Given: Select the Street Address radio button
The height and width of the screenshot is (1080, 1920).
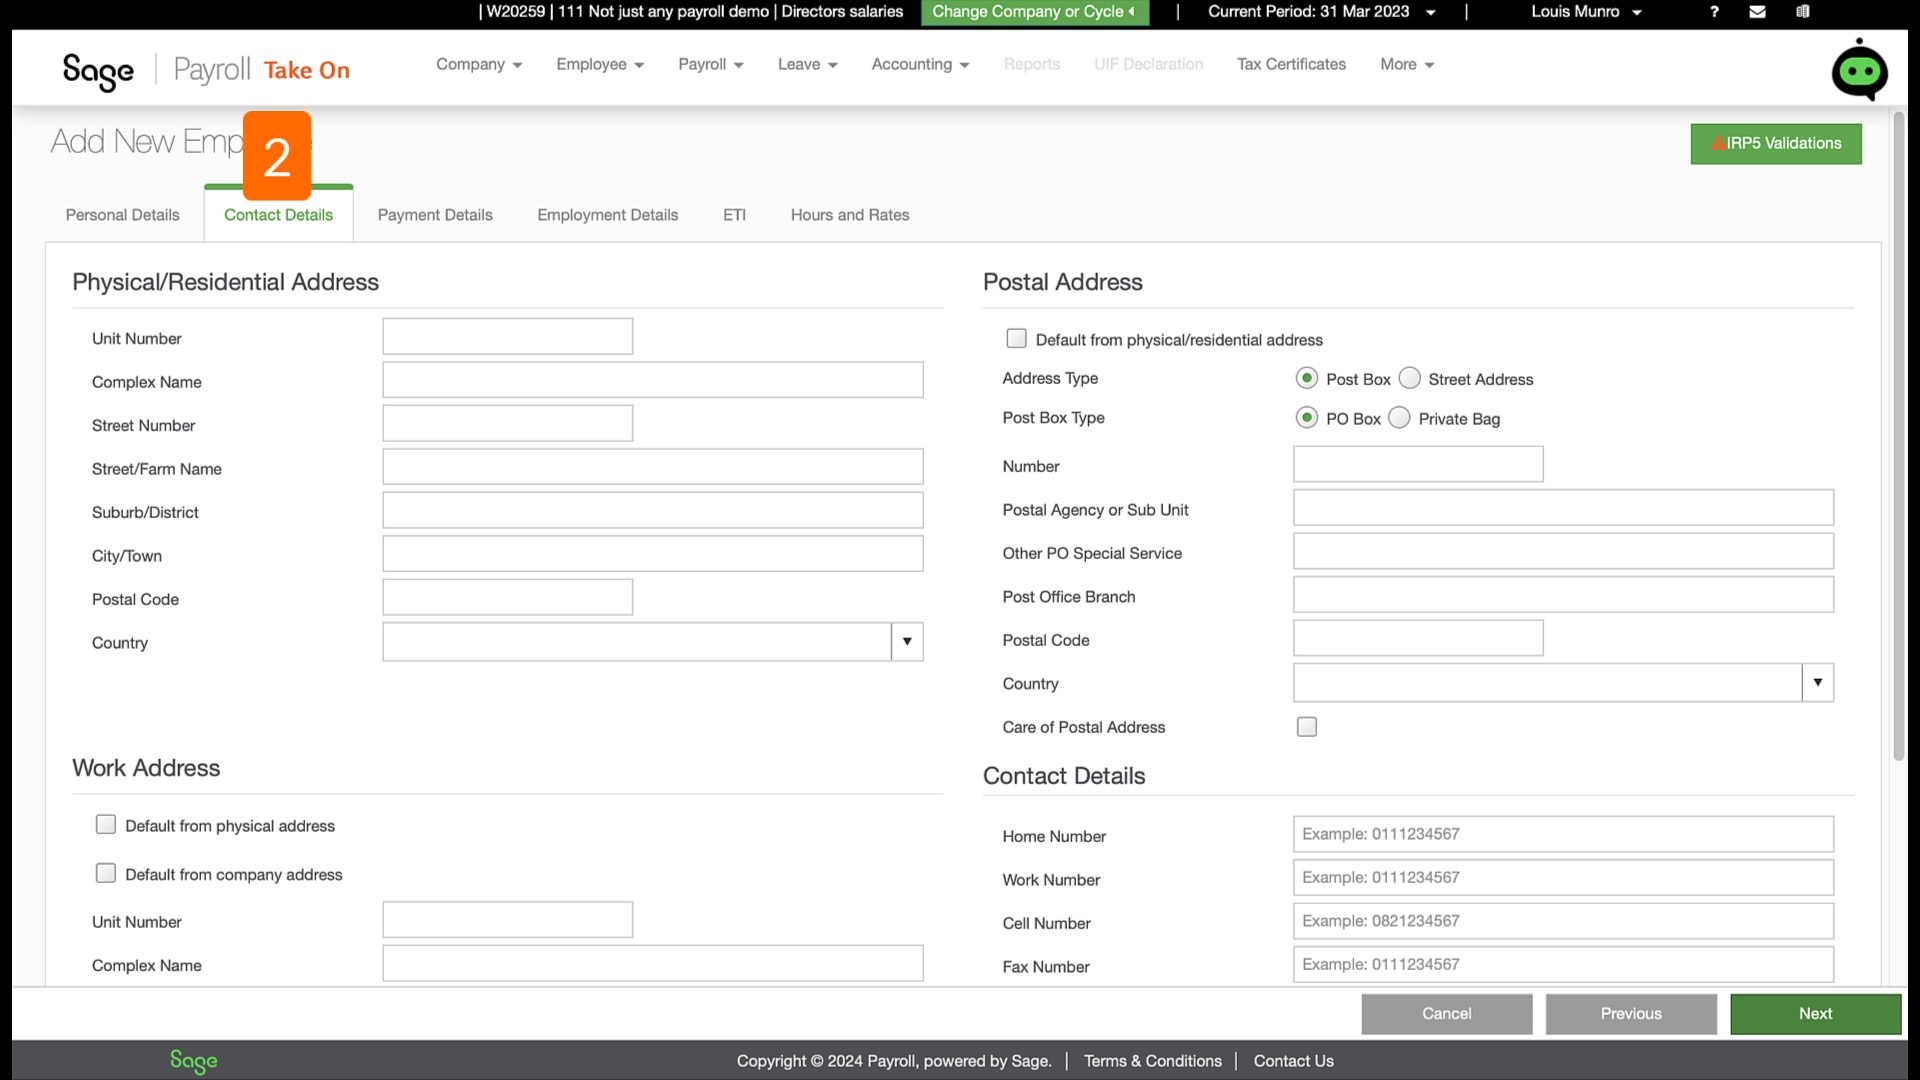Looking at the screenshot, I should (1410, 378).
